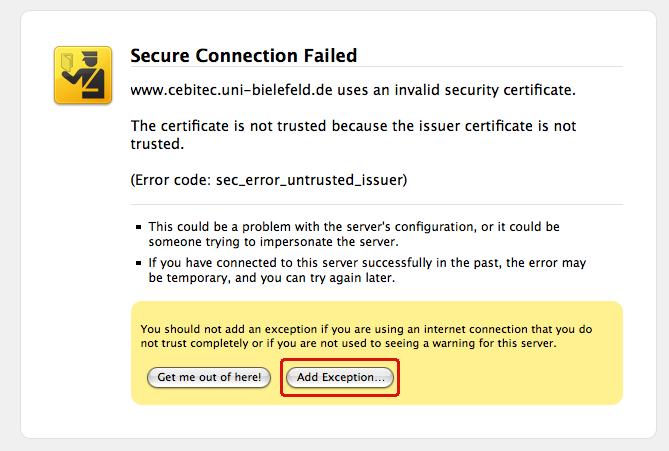Click the divider line under the heading
Image resolution: width=669 pixels, height=451 pixels.
click(377, 67)
